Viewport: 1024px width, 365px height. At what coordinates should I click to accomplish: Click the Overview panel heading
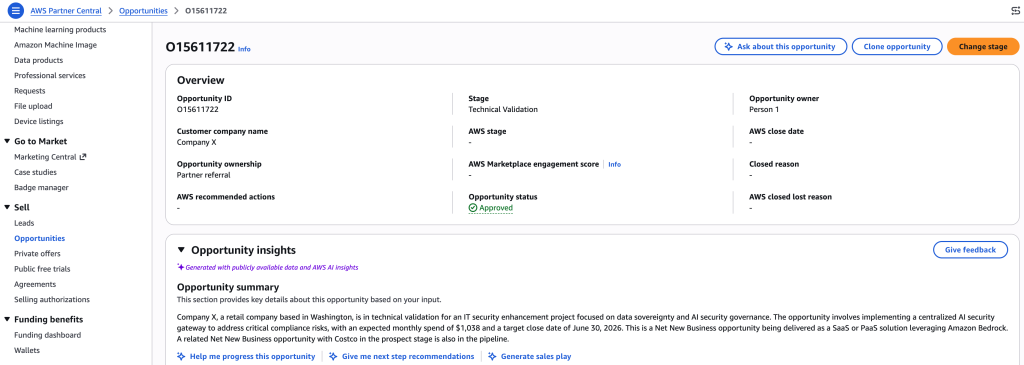pyautogui.click(x=200, y=80)
